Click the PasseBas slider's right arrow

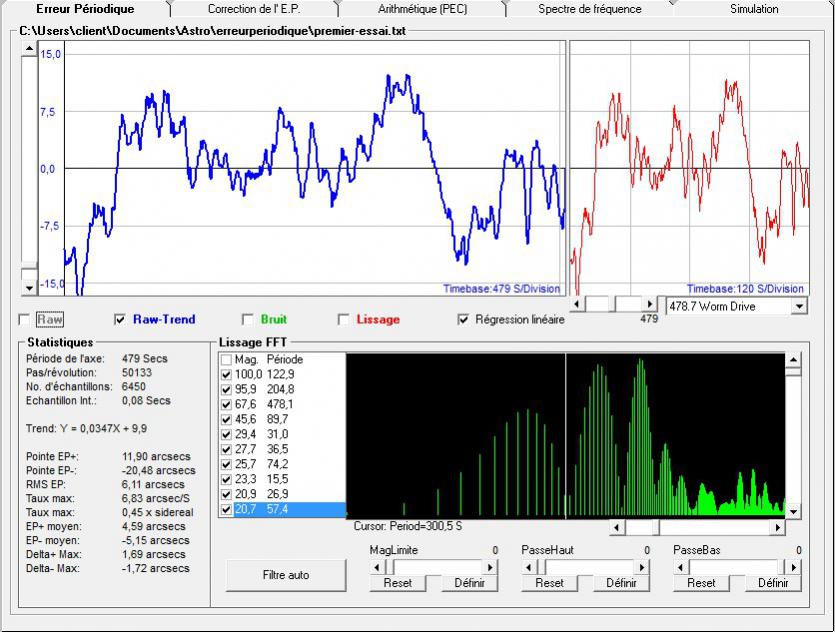[794, 566]
